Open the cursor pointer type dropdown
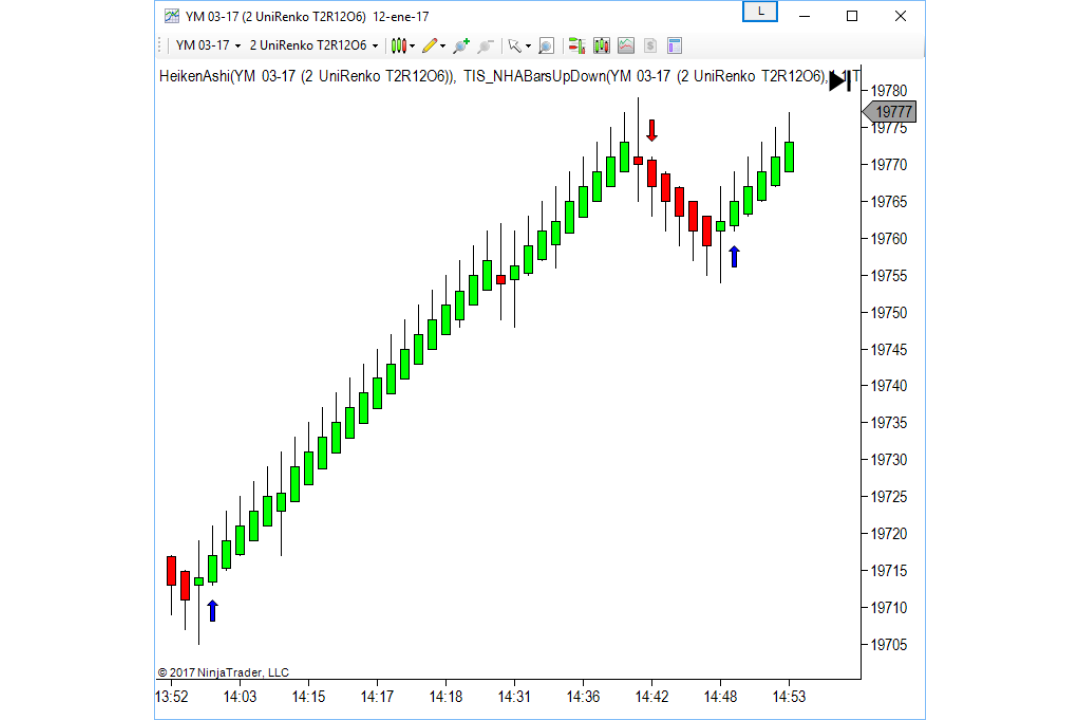The image size is (1080, 720). click(x=519, y=46)
